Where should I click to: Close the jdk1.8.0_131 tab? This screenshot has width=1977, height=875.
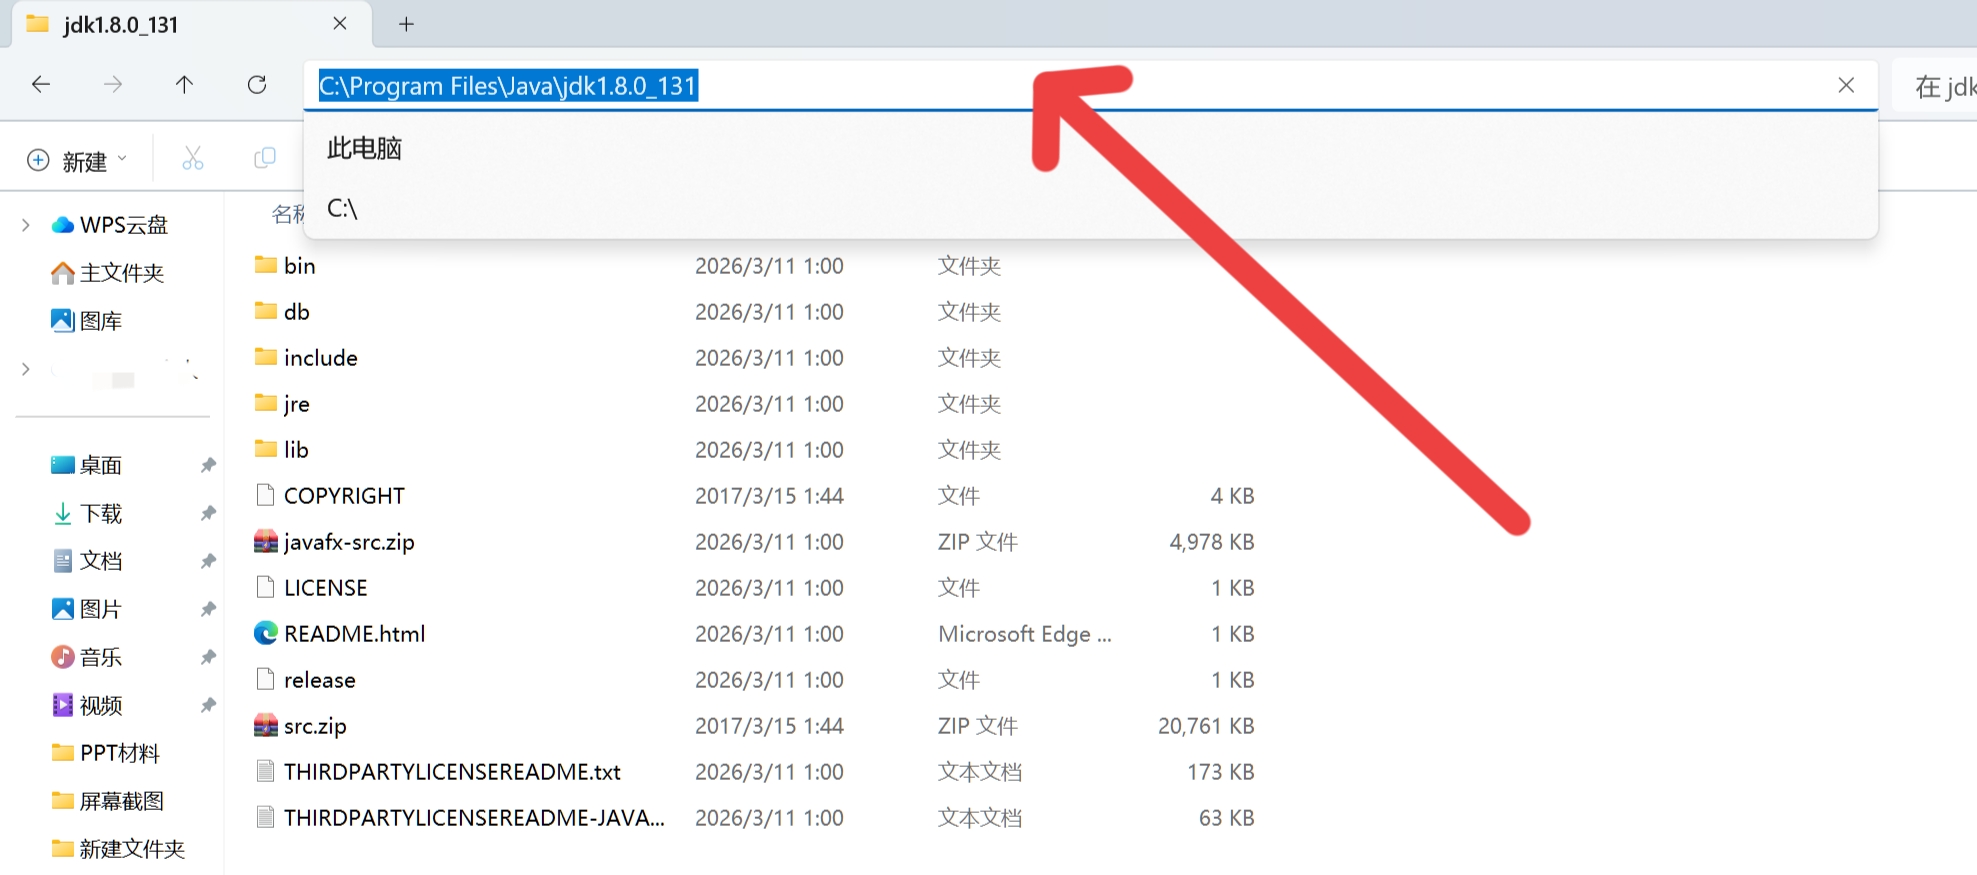pyautogui.click(x=340, y=24)
